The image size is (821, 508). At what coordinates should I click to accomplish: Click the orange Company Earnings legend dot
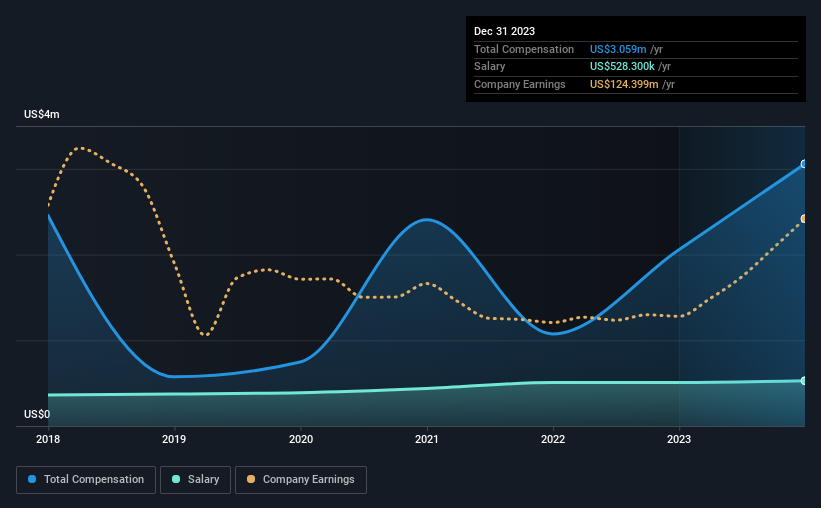(251, 479)
